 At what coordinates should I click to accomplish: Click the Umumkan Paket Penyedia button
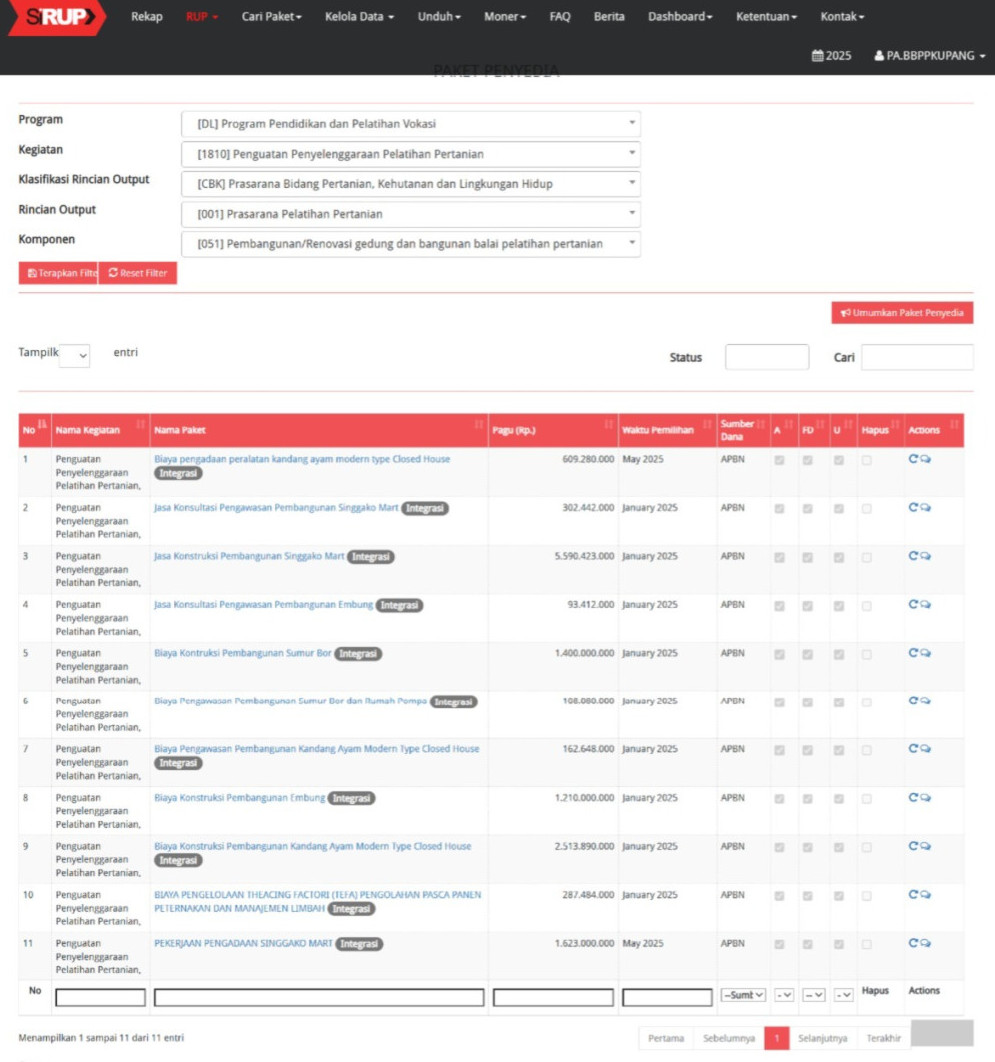coord(902,313)
